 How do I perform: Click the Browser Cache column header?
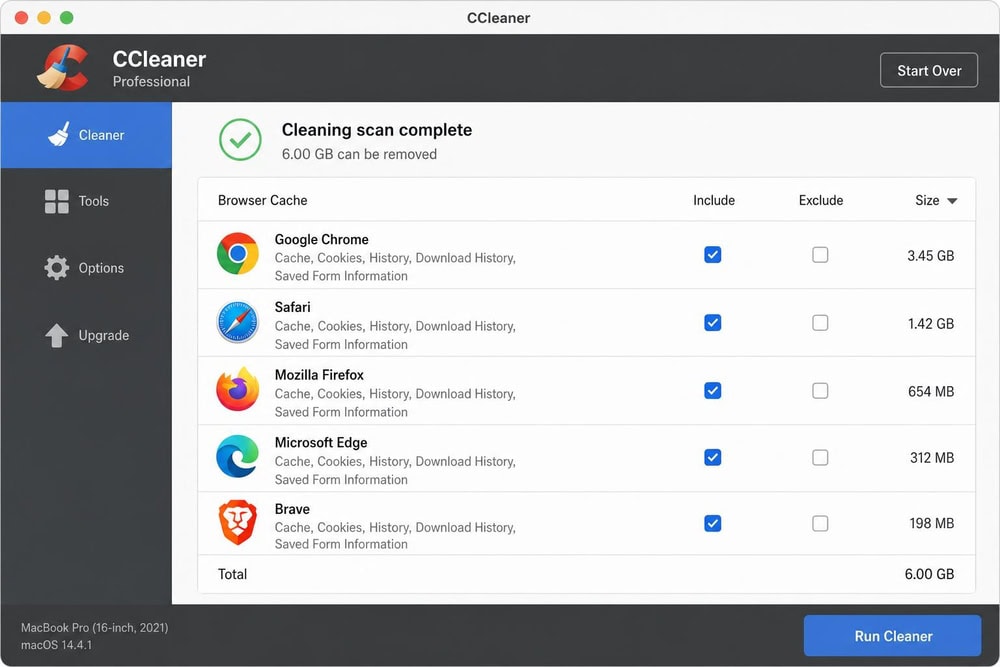[x=263, y=200]
